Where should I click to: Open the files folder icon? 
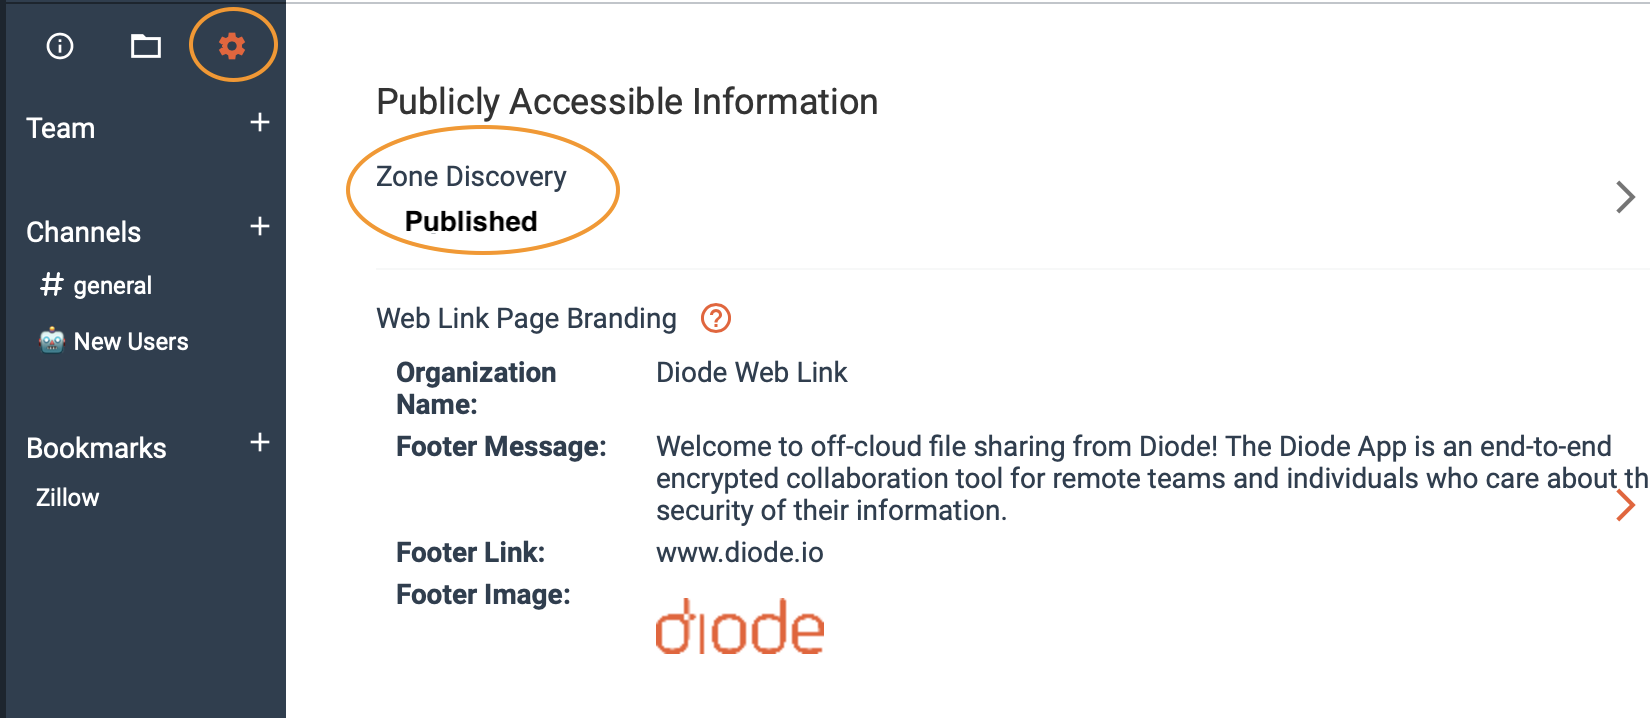point(146,46)
